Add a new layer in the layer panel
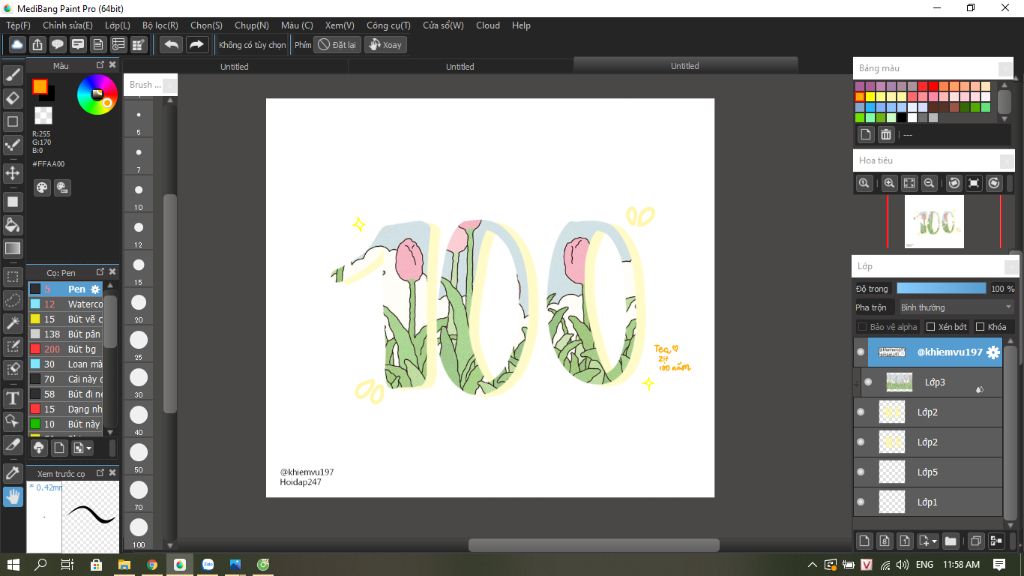The width and height of the screenshot is (1024, 576). click(864, 541)
